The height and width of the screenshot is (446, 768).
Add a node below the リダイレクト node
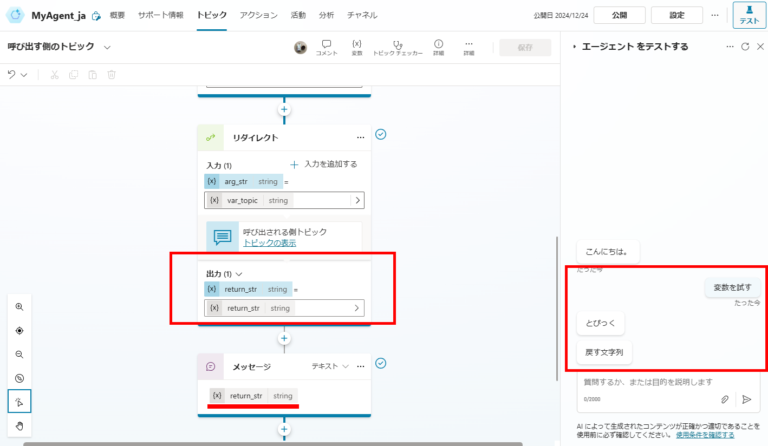[x=284, y=338]
